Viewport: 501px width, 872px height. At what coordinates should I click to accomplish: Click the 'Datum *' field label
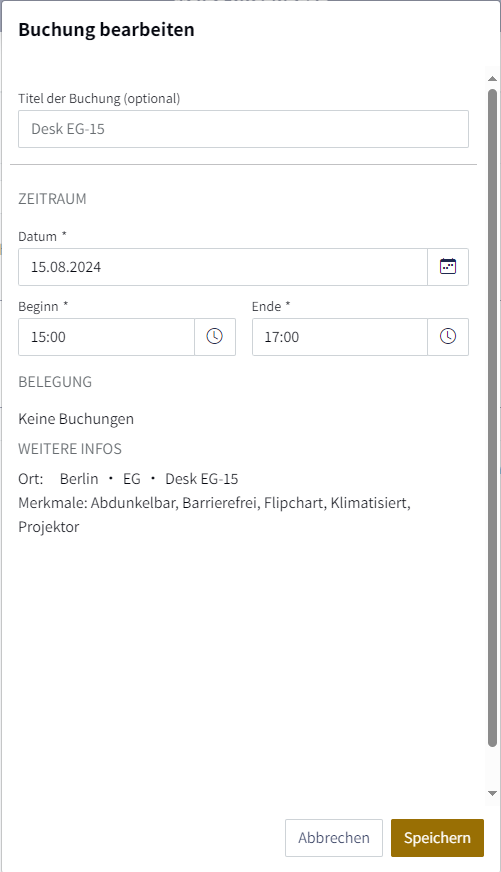pyautogui.click(x=42, y=236)
